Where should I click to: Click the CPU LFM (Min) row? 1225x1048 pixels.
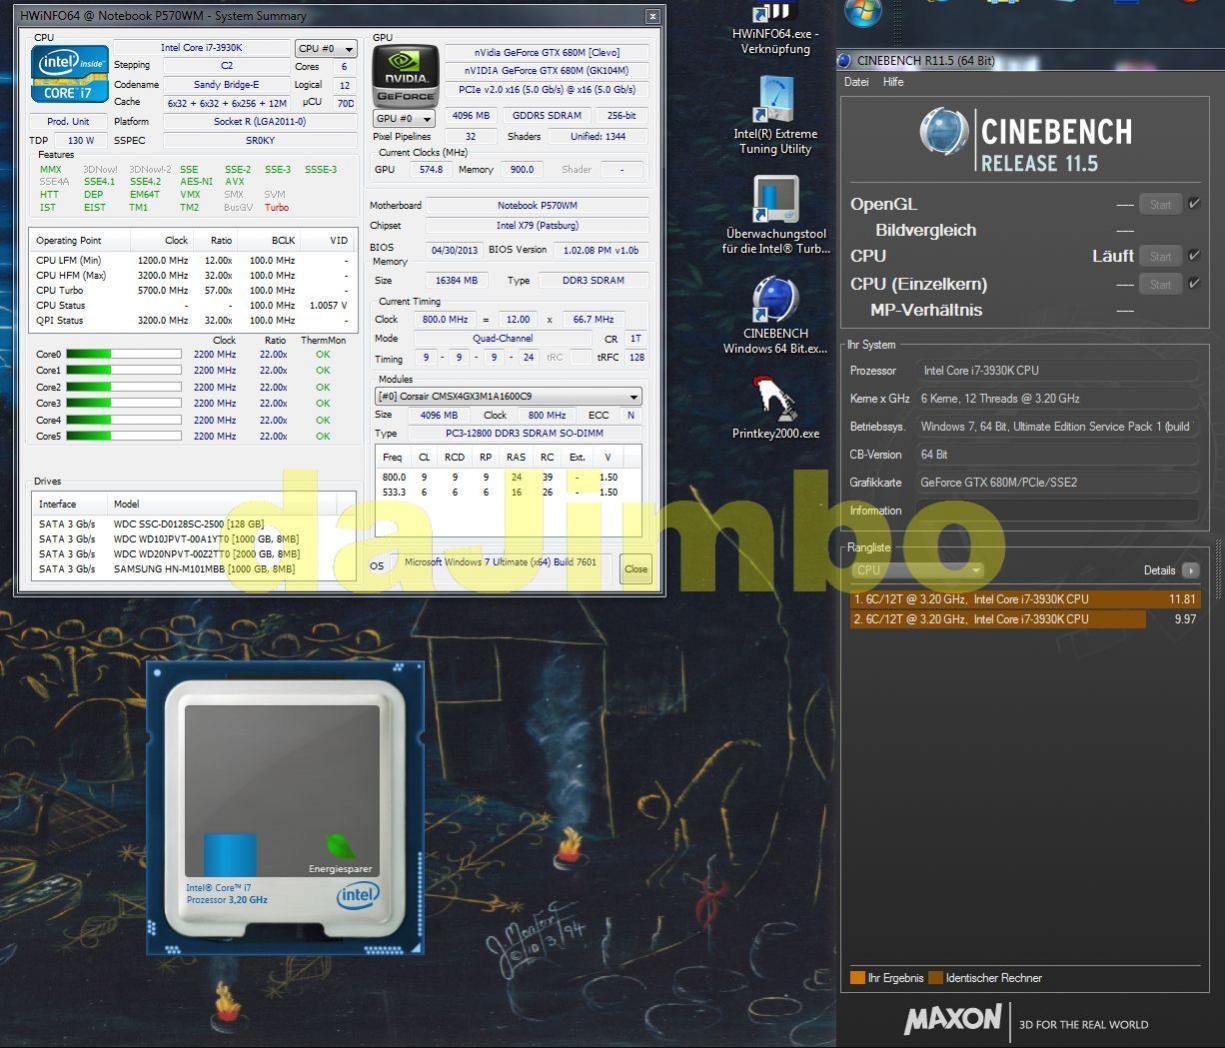tap(193, 260)
